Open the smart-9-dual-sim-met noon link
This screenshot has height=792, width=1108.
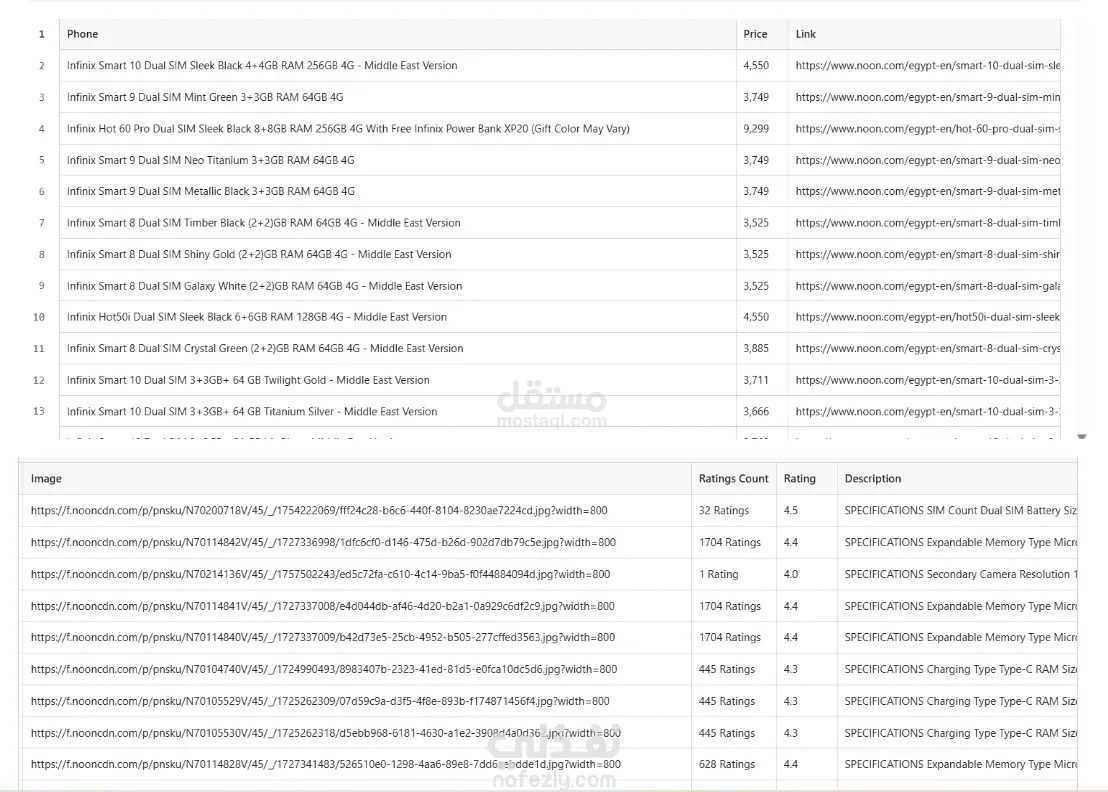tap(927, 191)
